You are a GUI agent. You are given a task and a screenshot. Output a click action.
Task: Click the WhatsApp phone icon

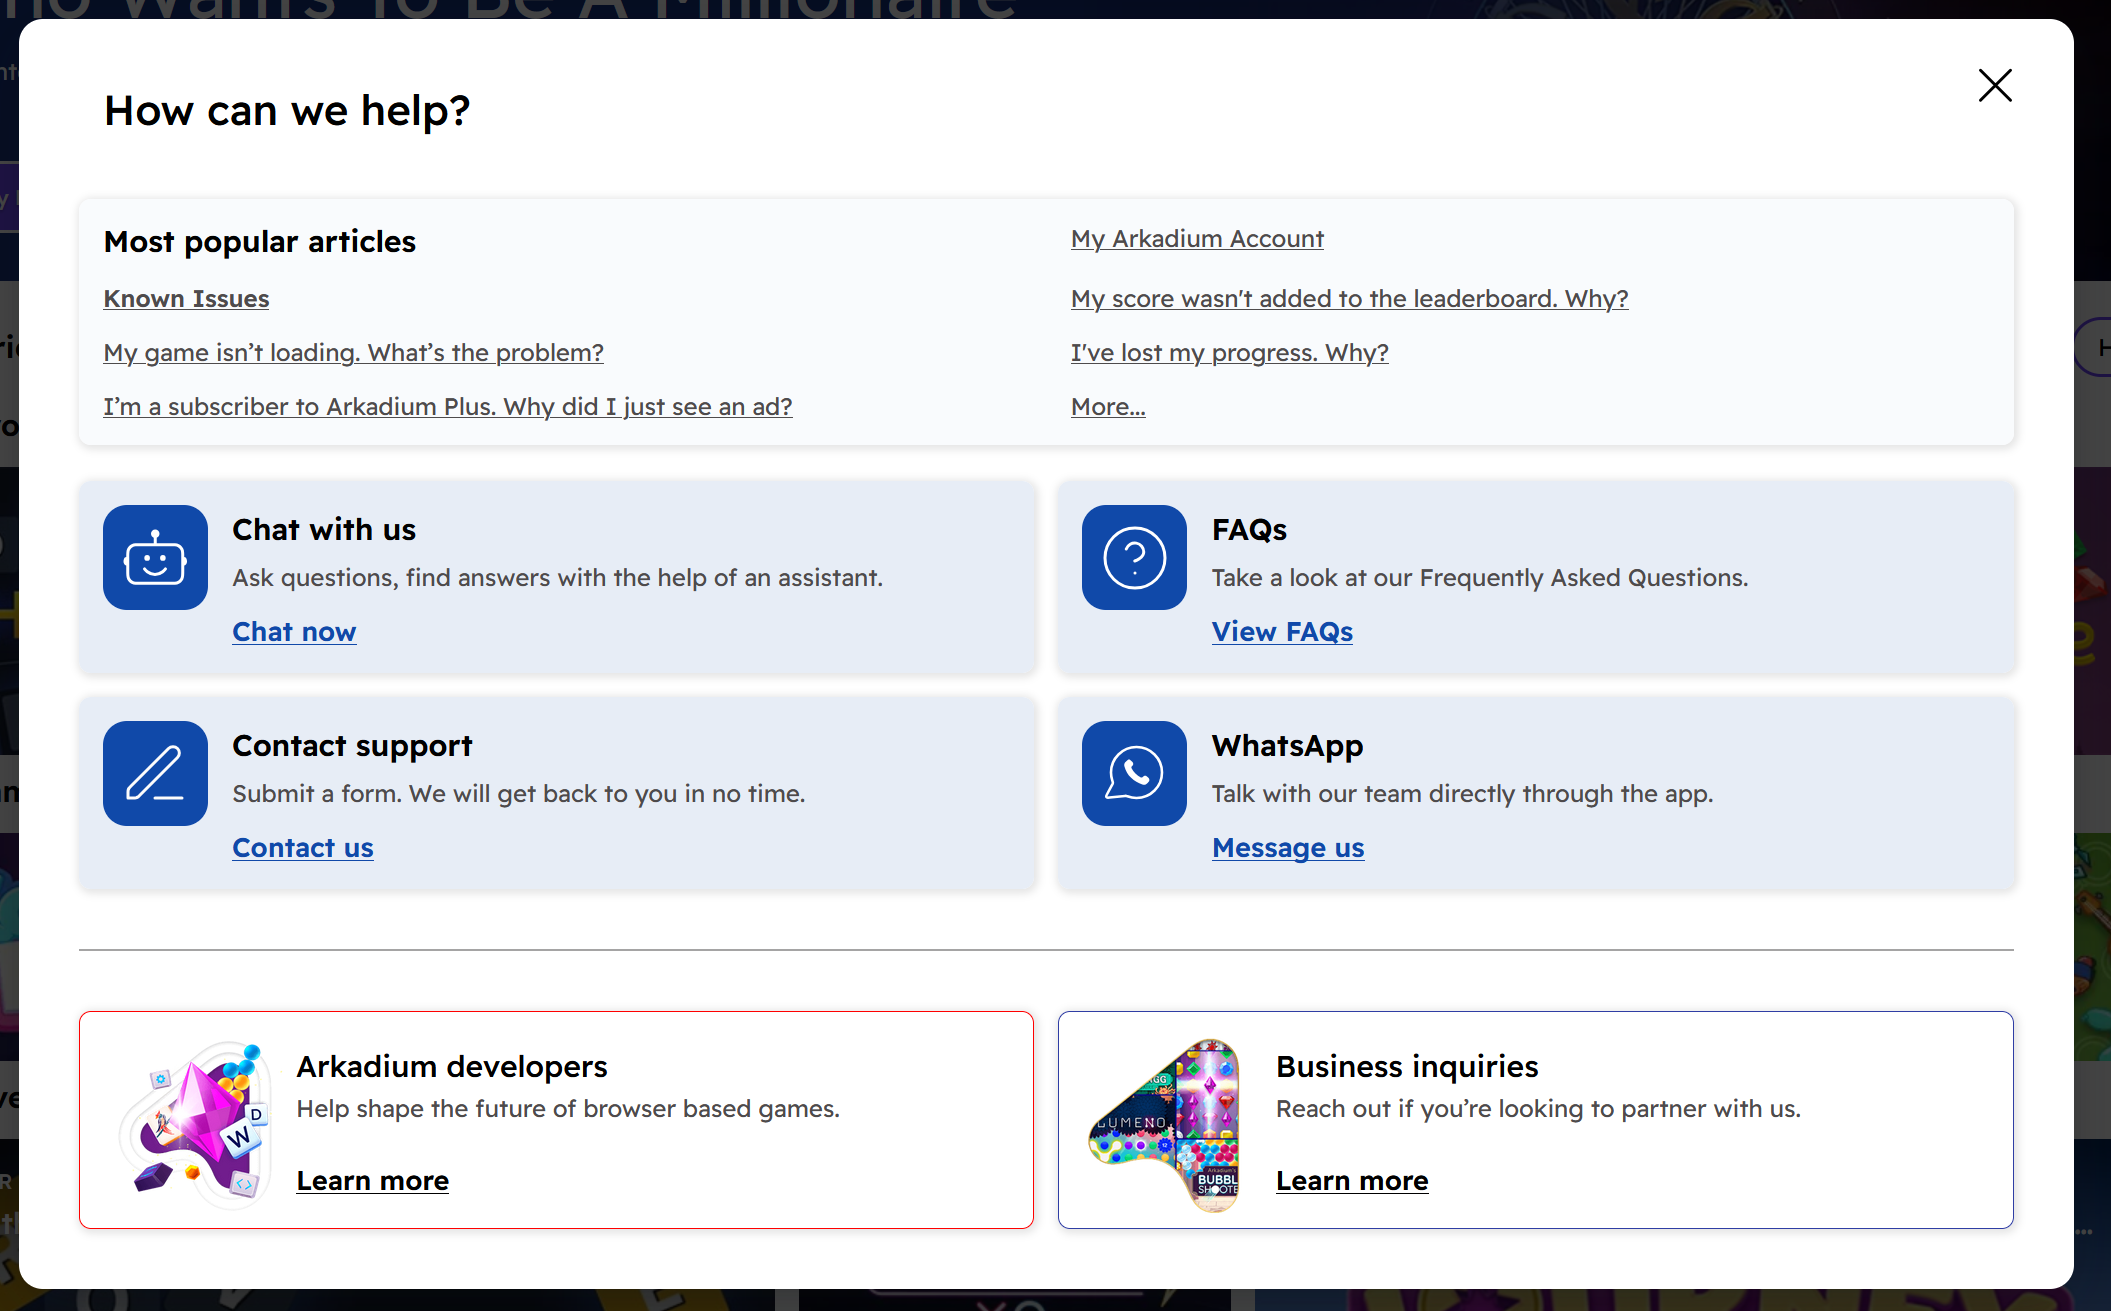click(x=1134, y=773)
